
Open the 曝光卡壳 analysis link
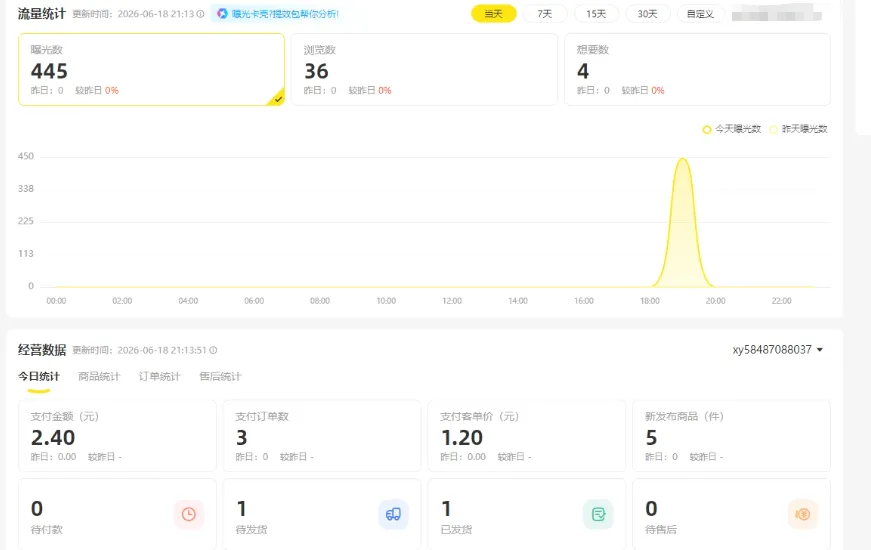(x=285, y=14)
